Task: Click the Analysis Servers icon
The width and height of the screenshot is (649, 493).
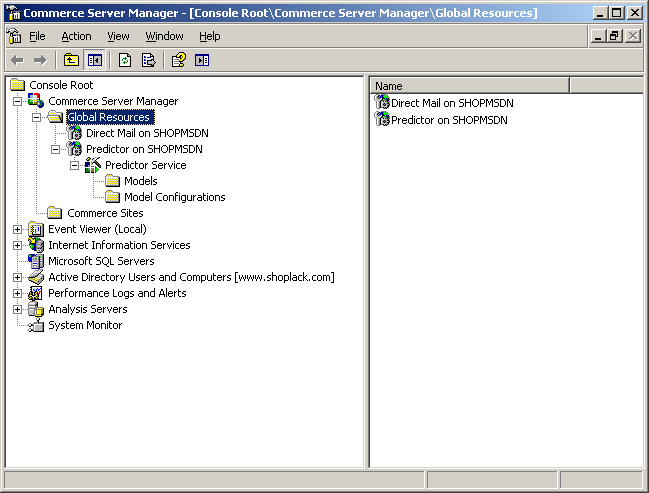Action: (x=36, y=309)
